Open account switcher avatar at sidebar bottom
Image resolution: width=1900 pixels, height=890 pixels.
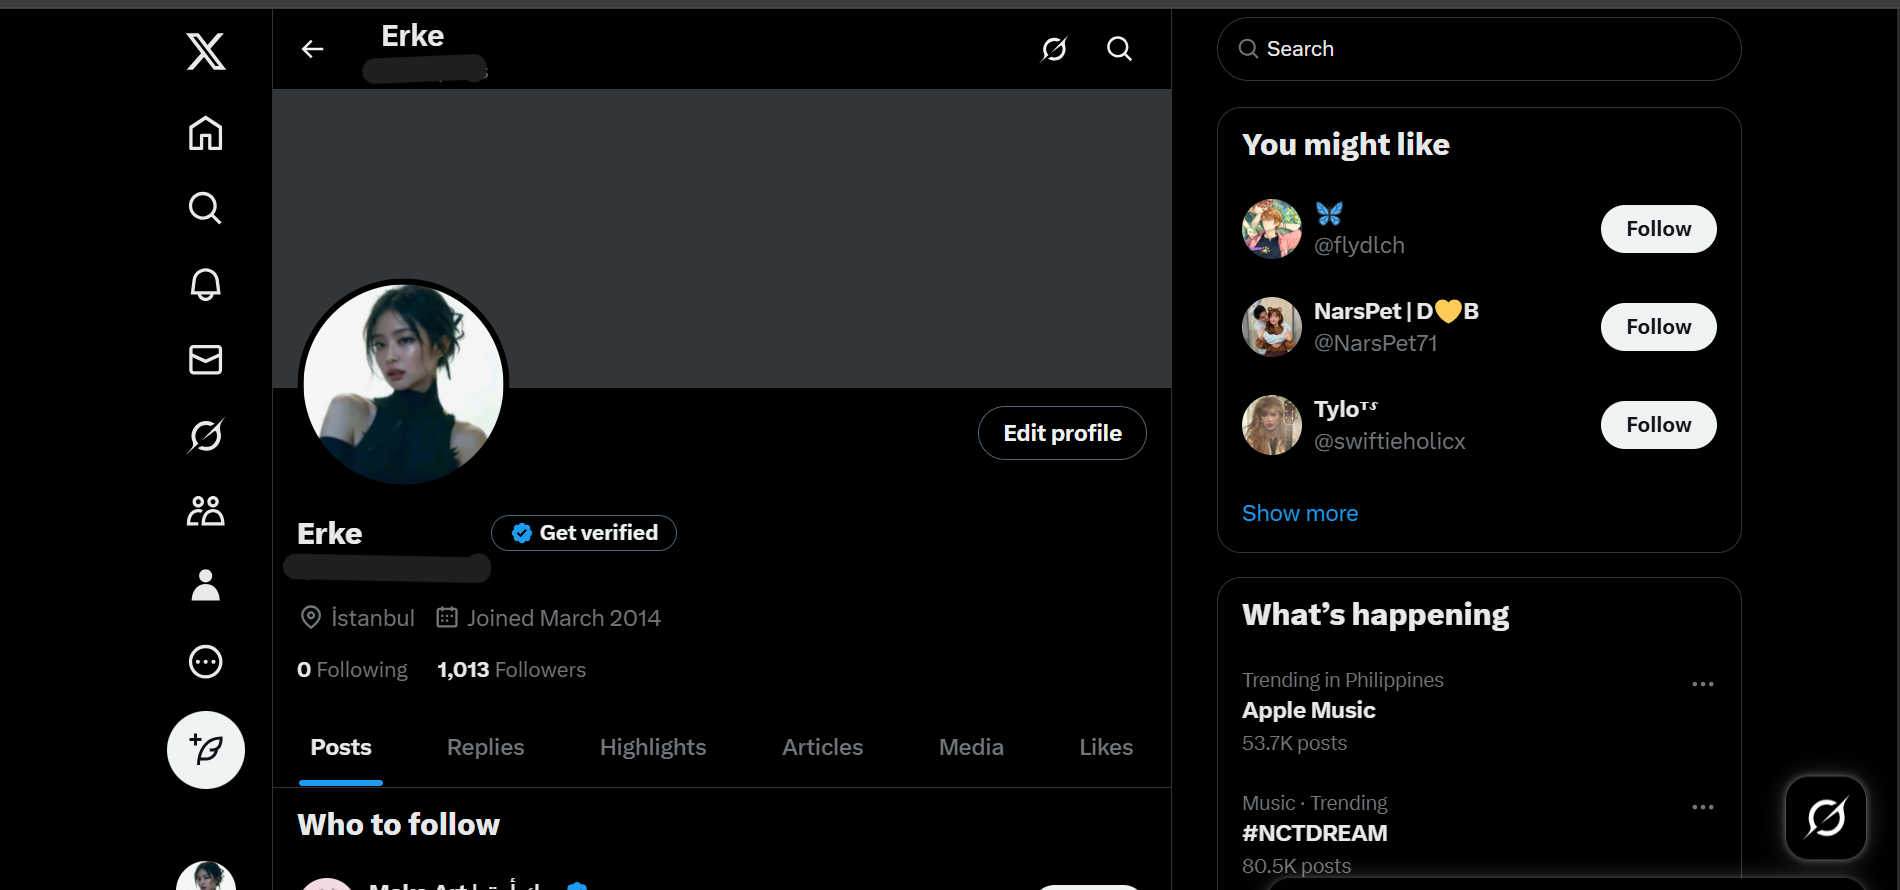coord(206,875)
